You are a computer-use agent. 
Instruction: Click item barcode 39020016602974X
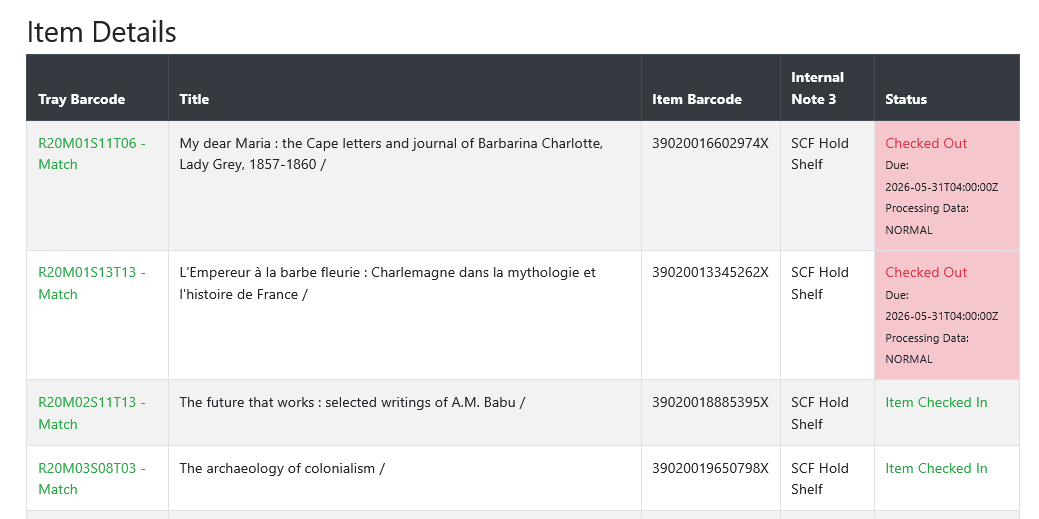click(x=710, y=143)
